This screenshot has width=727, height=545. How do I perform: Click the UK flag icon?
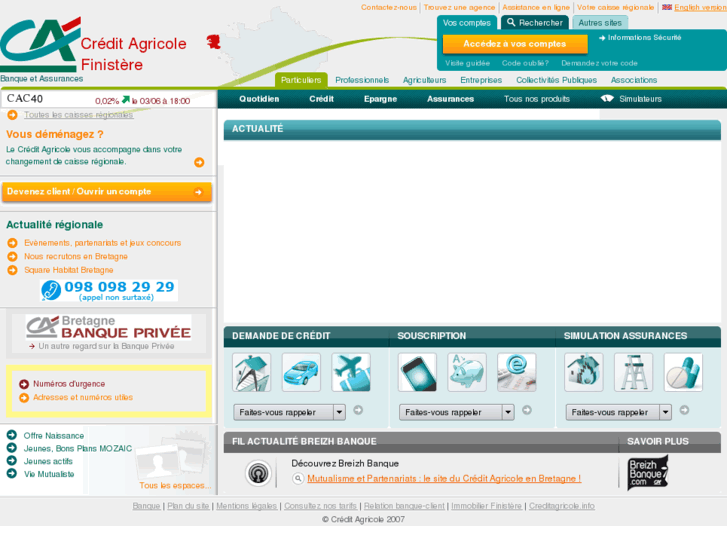(667, 7)
